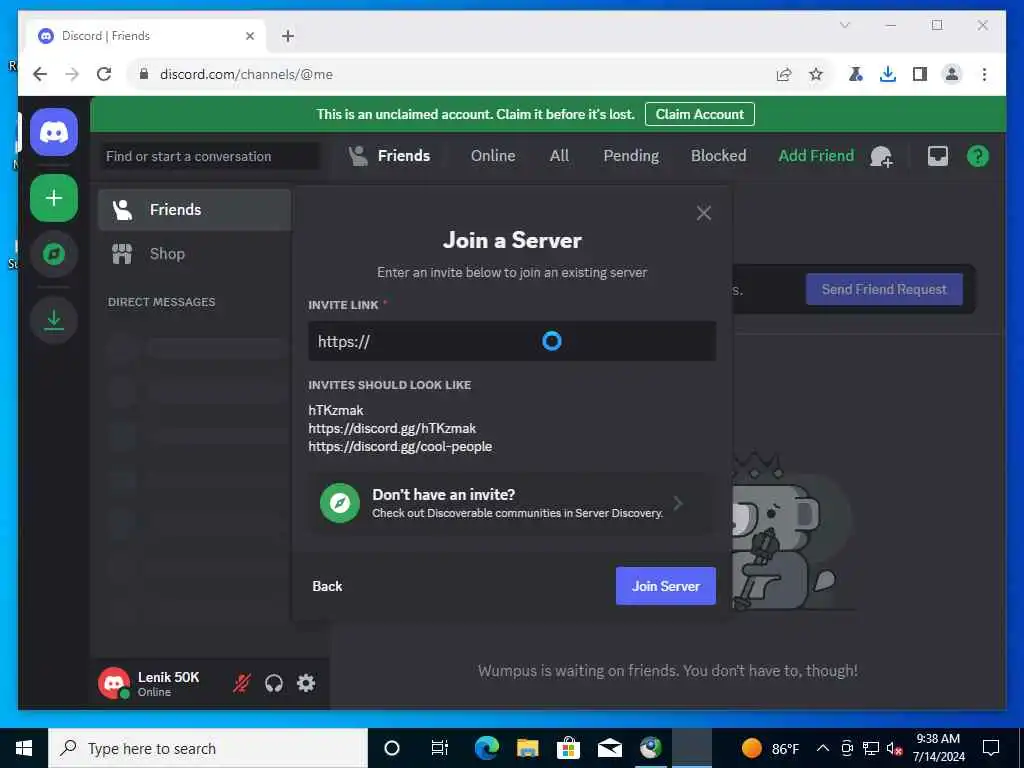Open Chrome three-dot menu

[984, 74]
